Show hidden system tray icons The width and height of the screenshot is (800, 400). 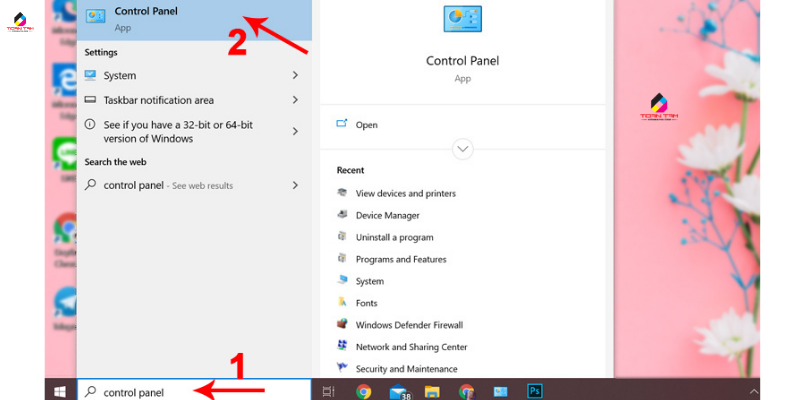point(754,391)
